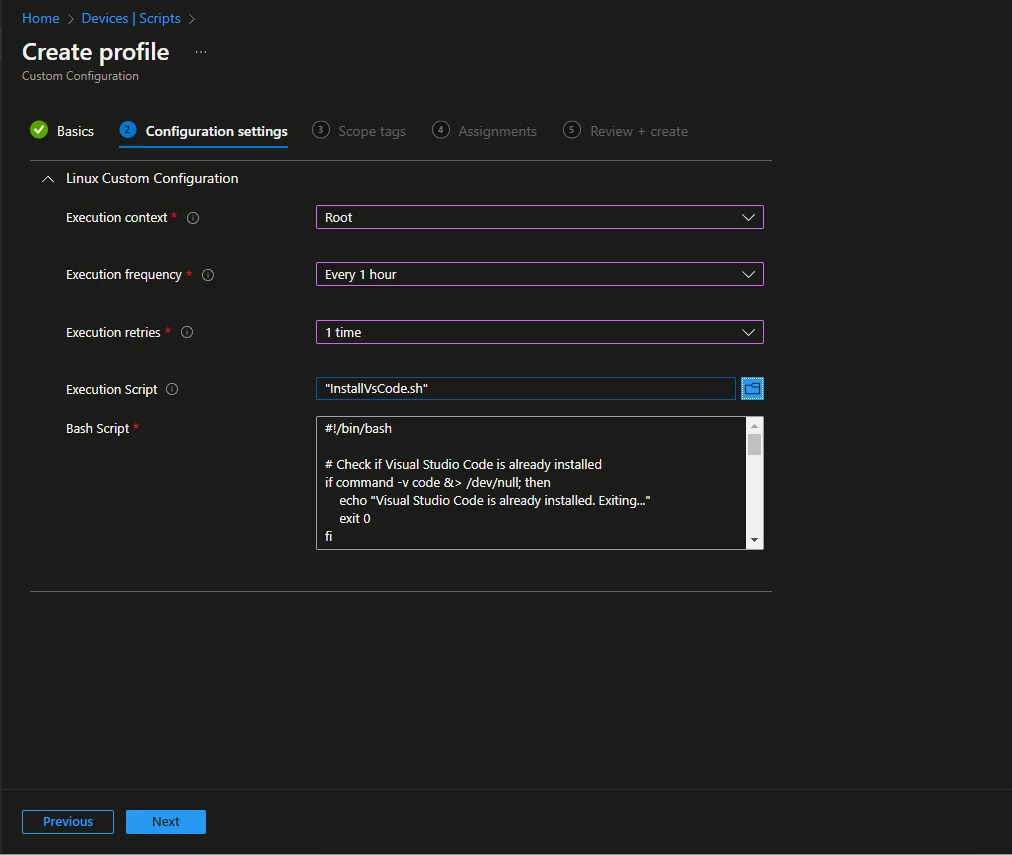Click the folder browse icon for script file
This screenshot has height=855, width=1012.
tap(752, 388)
